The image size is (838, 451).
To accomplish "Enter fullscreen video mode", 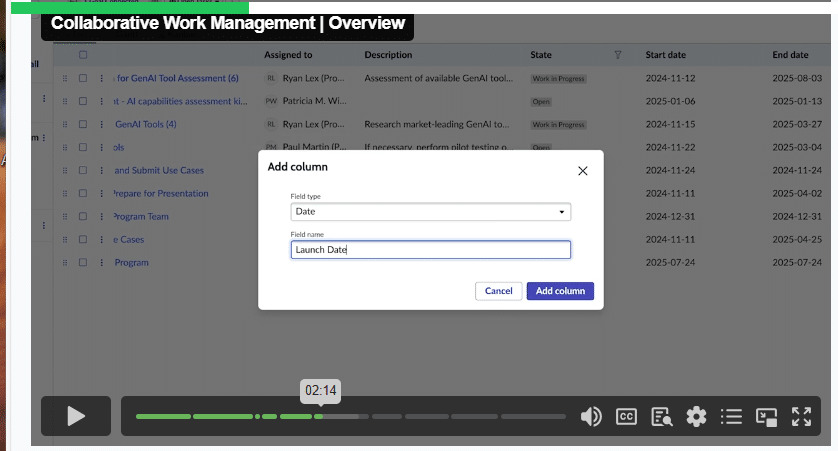I will click(801, 417).
